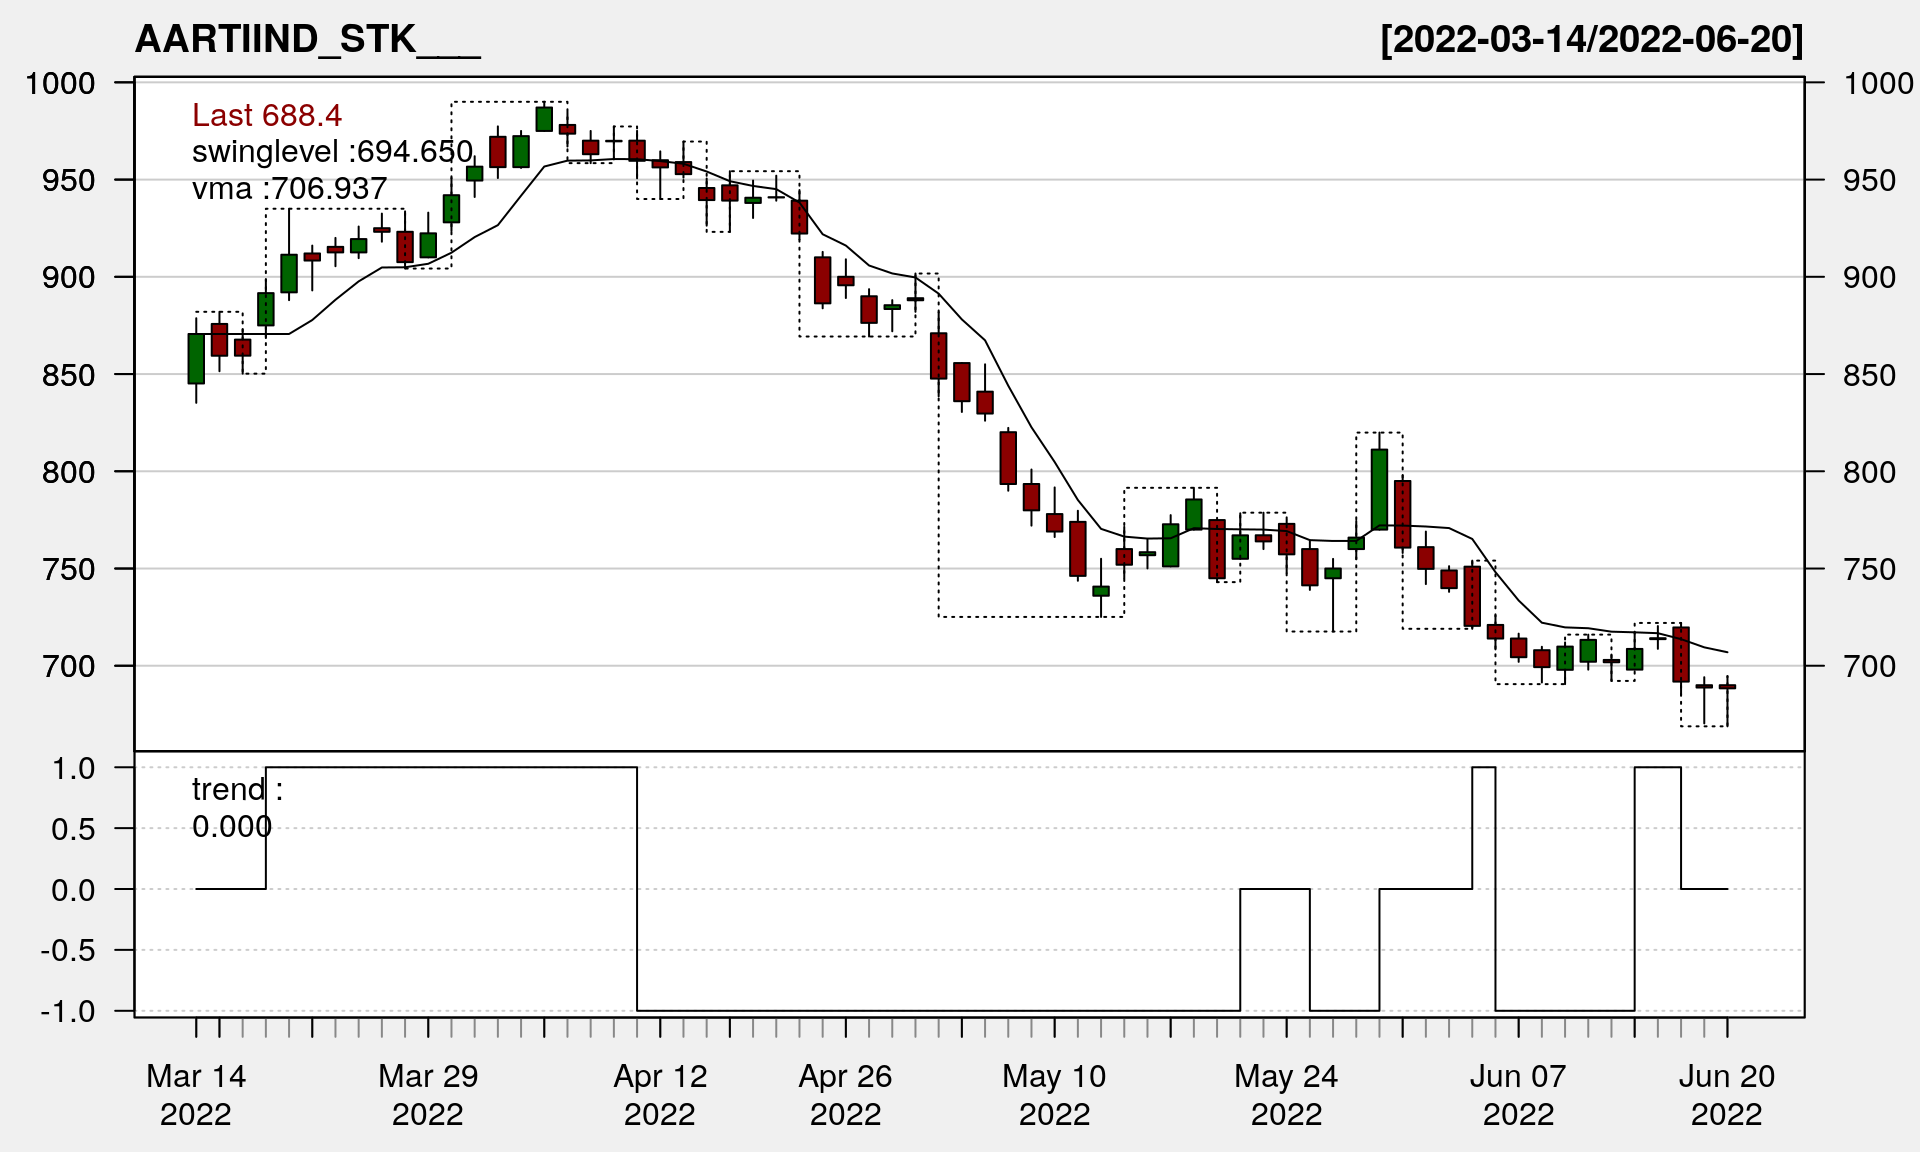Click the last candlestick on Jun 20
This screenshot has width=1920, height=1152.
coord(1727,687)
